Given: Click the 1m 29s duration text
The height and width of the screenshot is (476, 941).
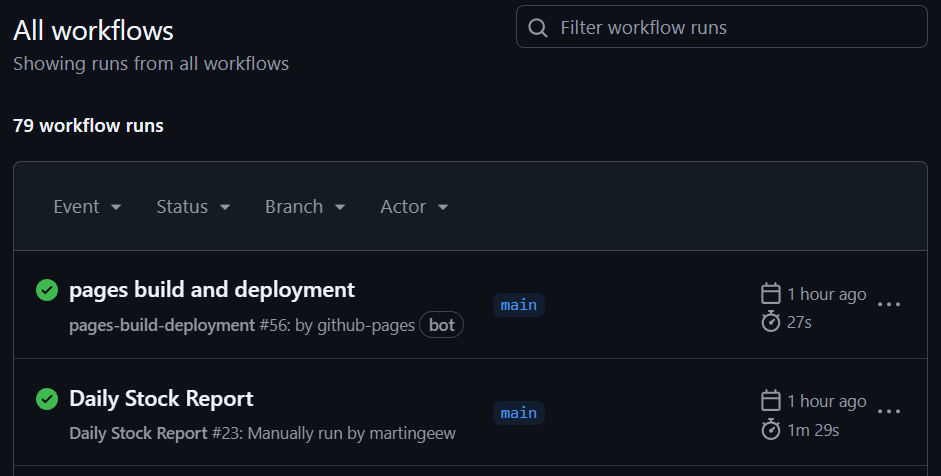Looking at the screenshot, I should 813,430.
